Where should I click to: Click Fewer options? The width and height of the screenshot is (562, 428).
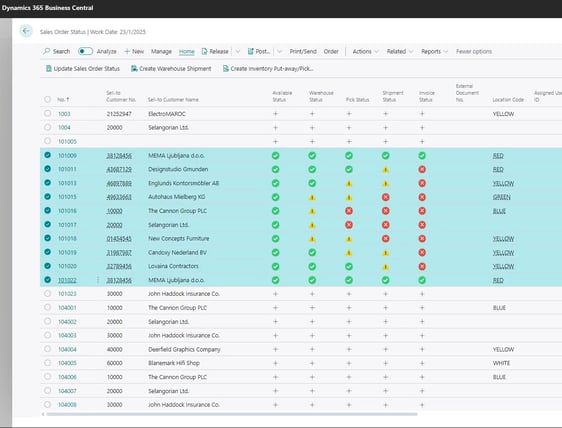coord(474,51)
